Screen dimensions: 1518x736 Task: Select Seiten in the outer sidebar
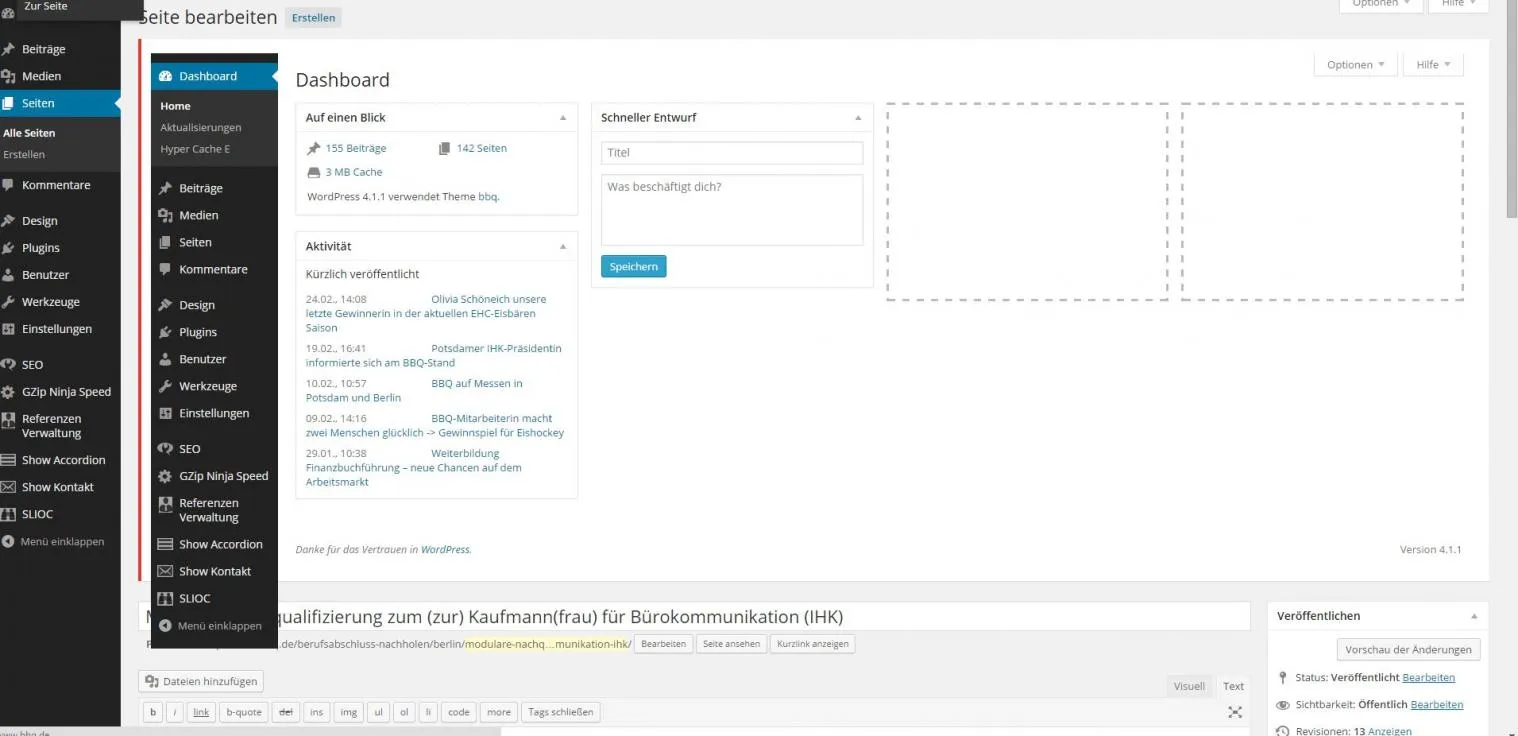tap(60, 103)
